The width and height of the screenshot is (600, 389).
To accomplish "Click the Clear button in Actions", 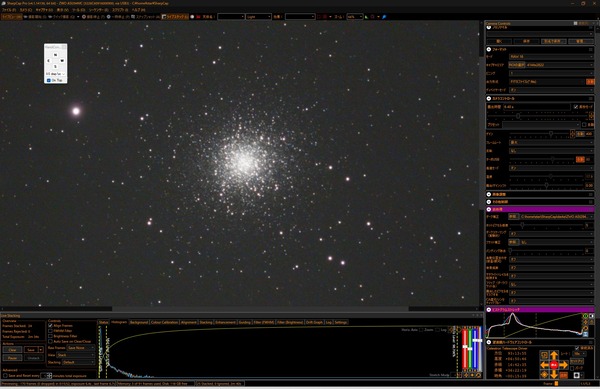I will 12,350.
